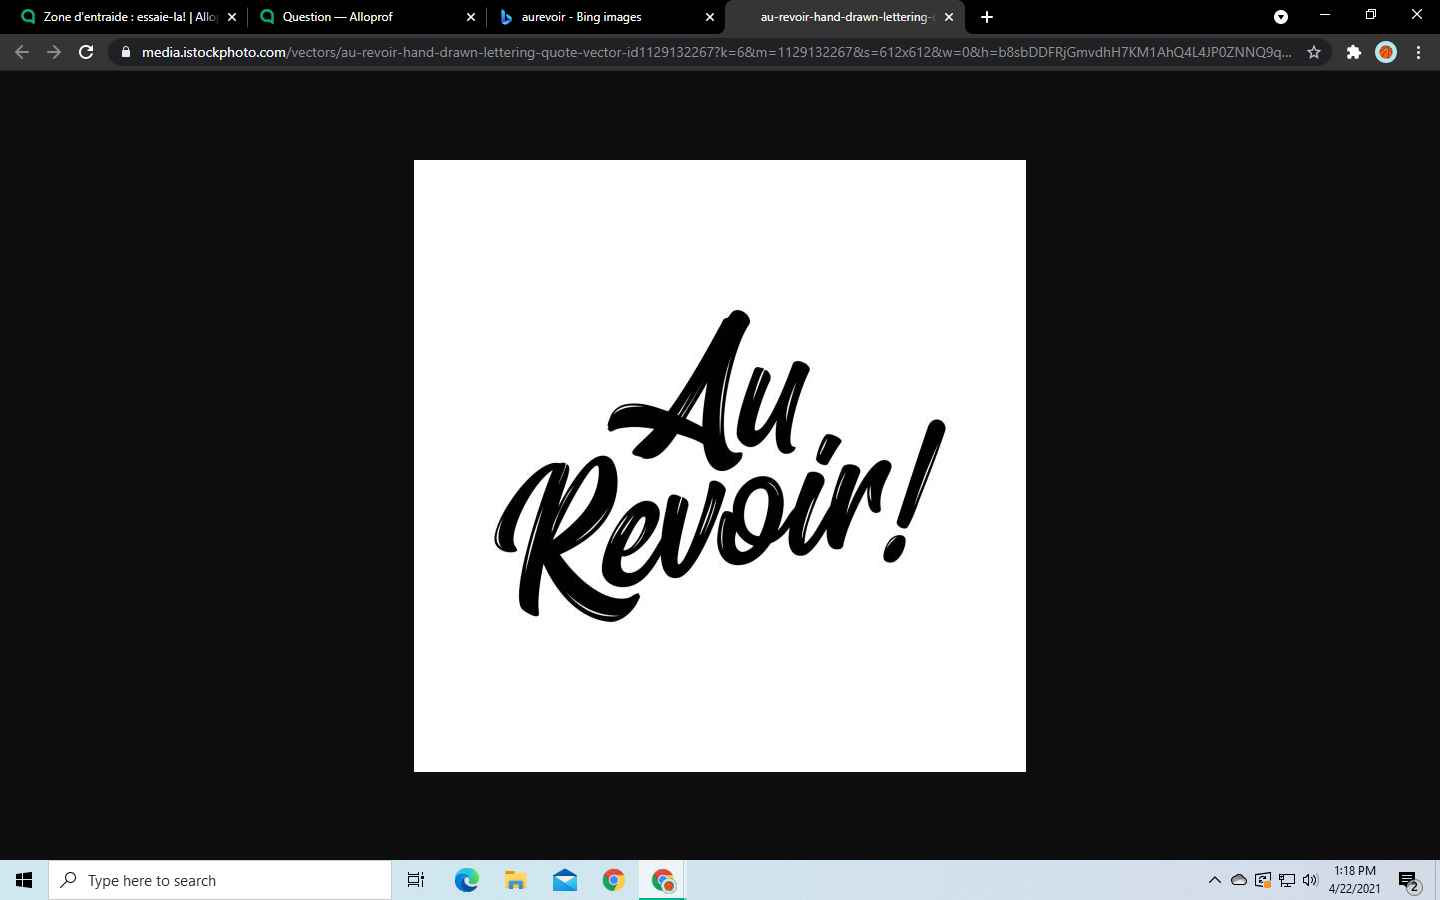
Task: Open the notification center with 2 alerts
Action: [1409, 881]
